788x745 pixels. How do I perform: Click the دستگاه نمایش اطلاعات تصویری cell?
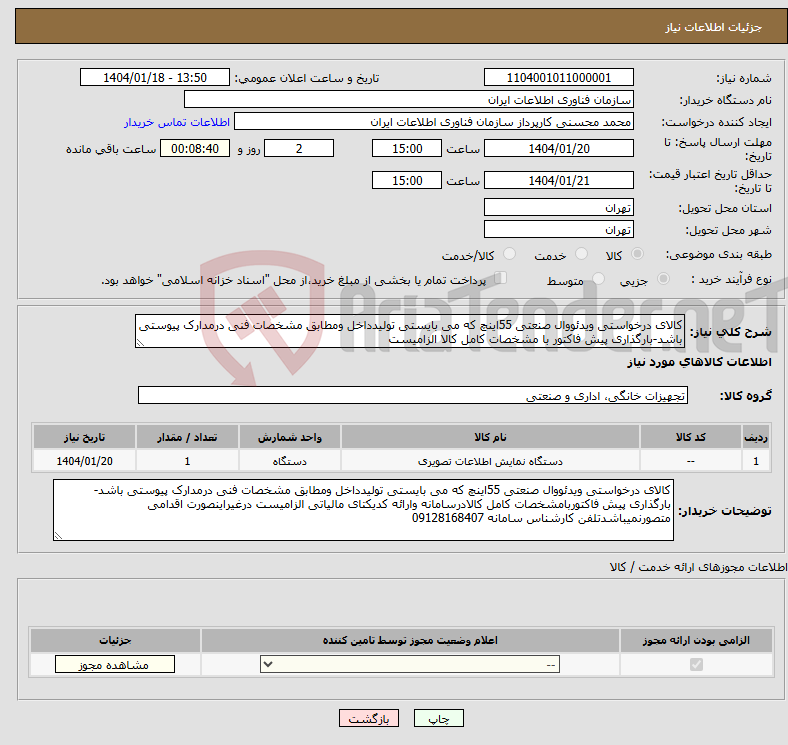coord(490,461)
